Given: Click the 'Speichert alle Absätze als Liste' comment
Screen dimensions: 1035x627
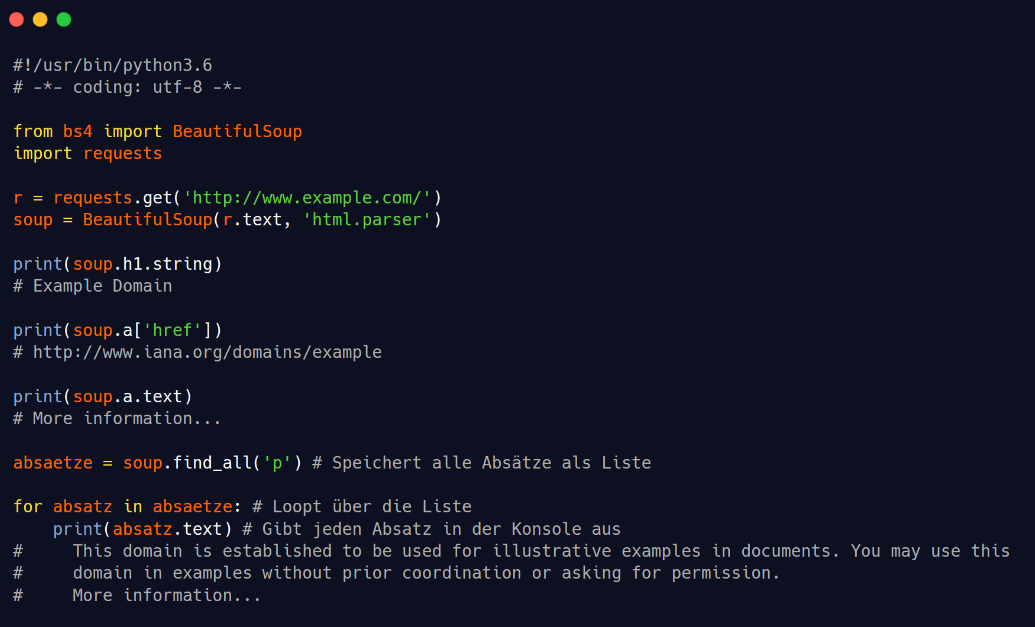Looking at the screenshot, I should 481,463.
